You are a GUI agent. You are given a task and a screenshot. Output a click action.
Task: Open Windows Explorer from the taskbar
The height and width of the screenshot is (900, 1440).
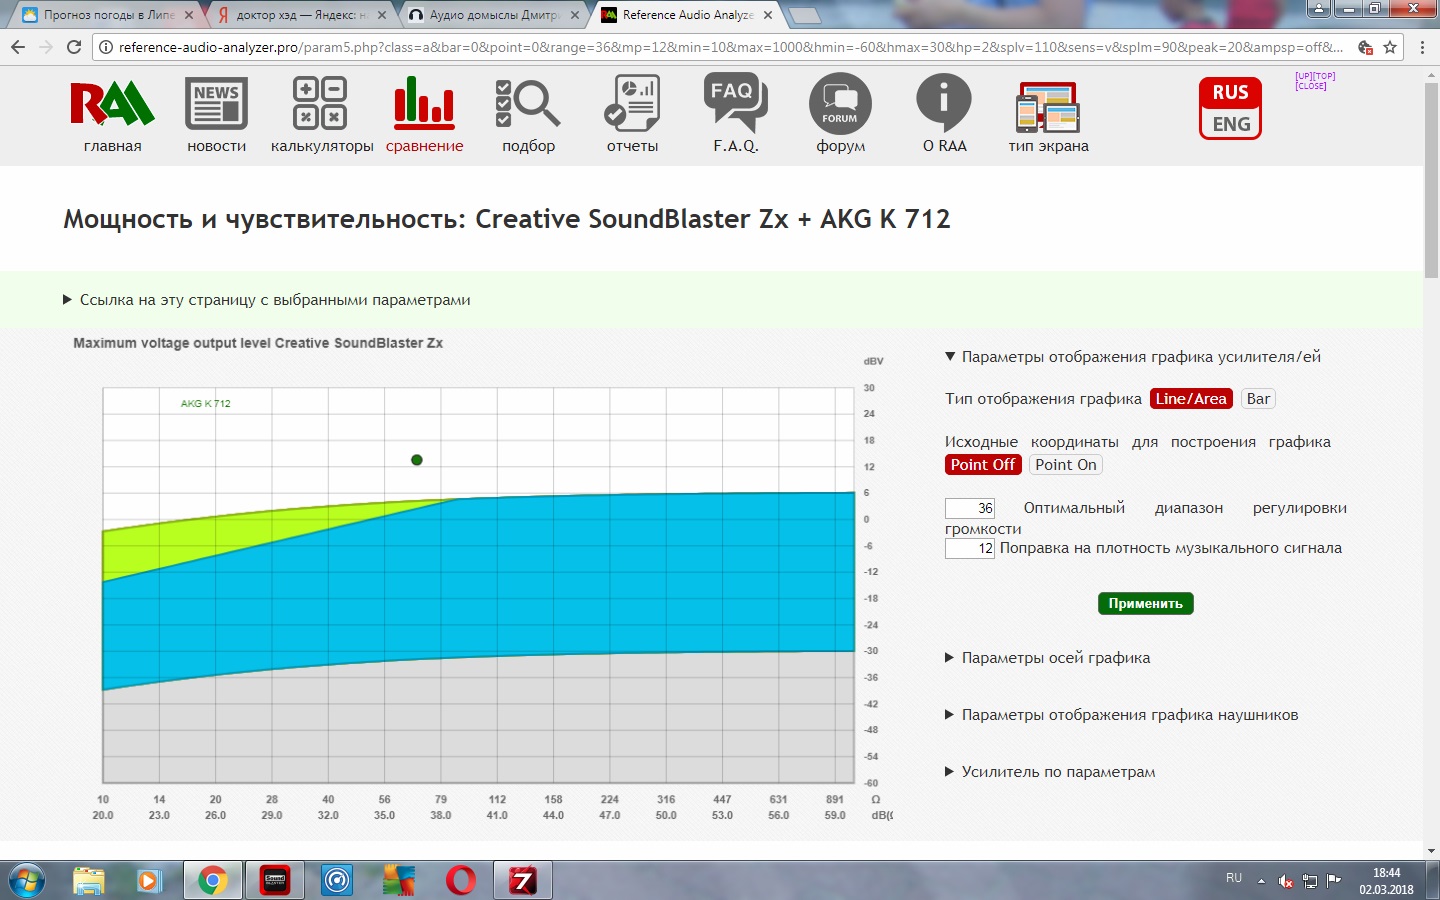tap(88, 881)
